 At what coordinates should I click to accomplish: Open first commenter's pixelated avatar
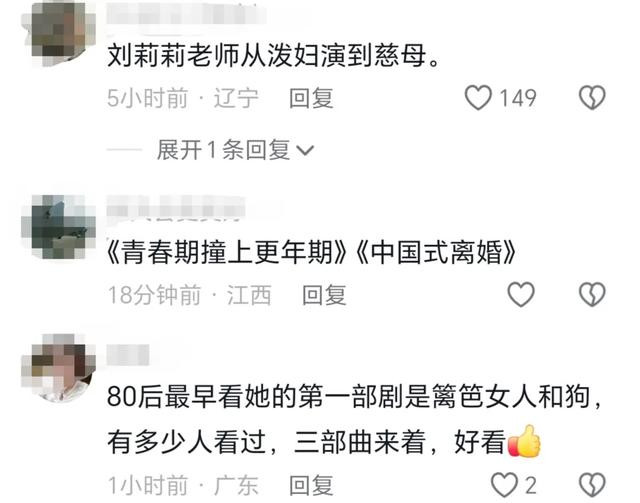point(58,34)
